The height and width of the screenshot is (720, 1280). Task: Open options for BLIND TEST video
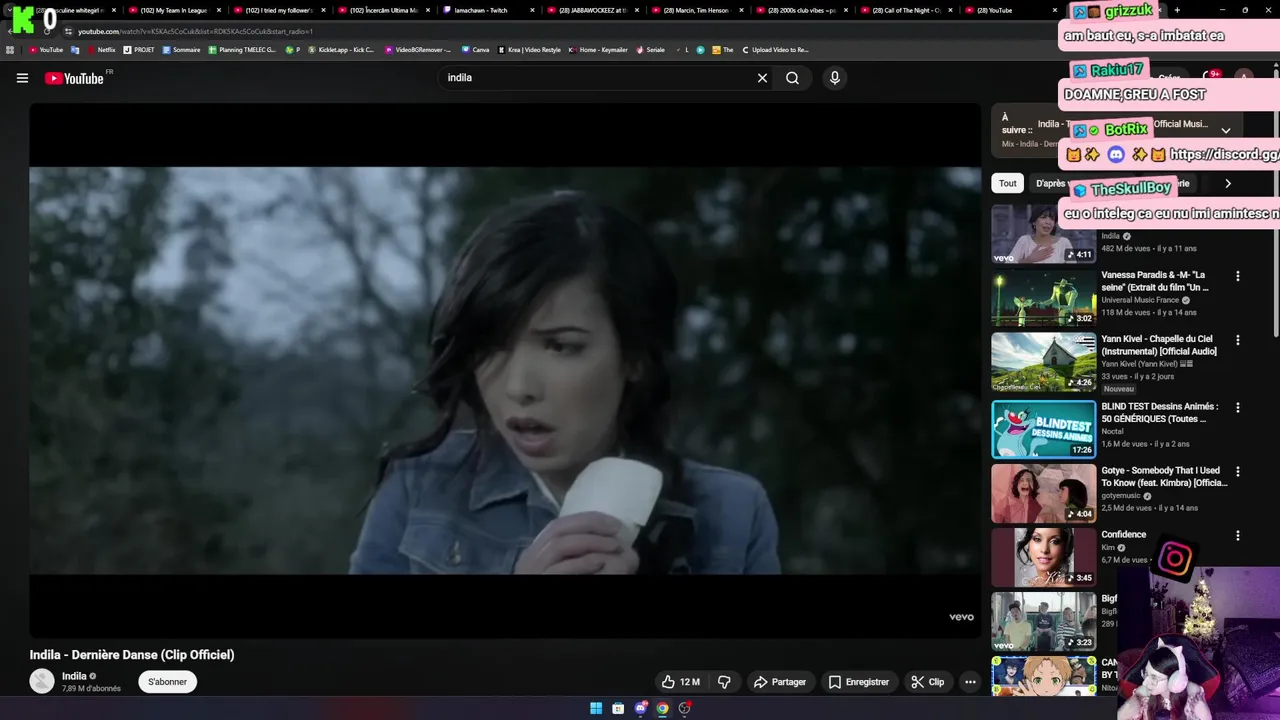click(1237, 408)
